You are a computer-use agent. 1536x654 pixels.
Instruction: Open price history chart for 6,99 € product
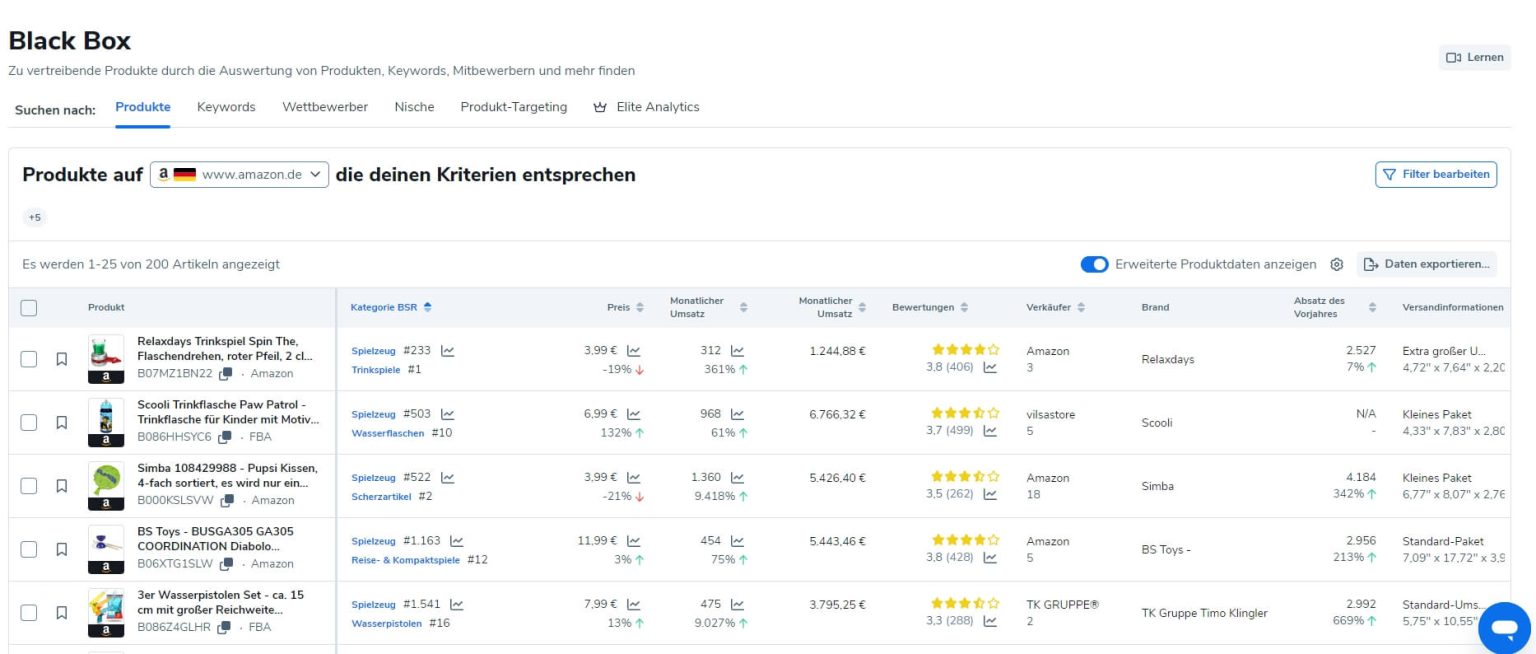point(633,414)
